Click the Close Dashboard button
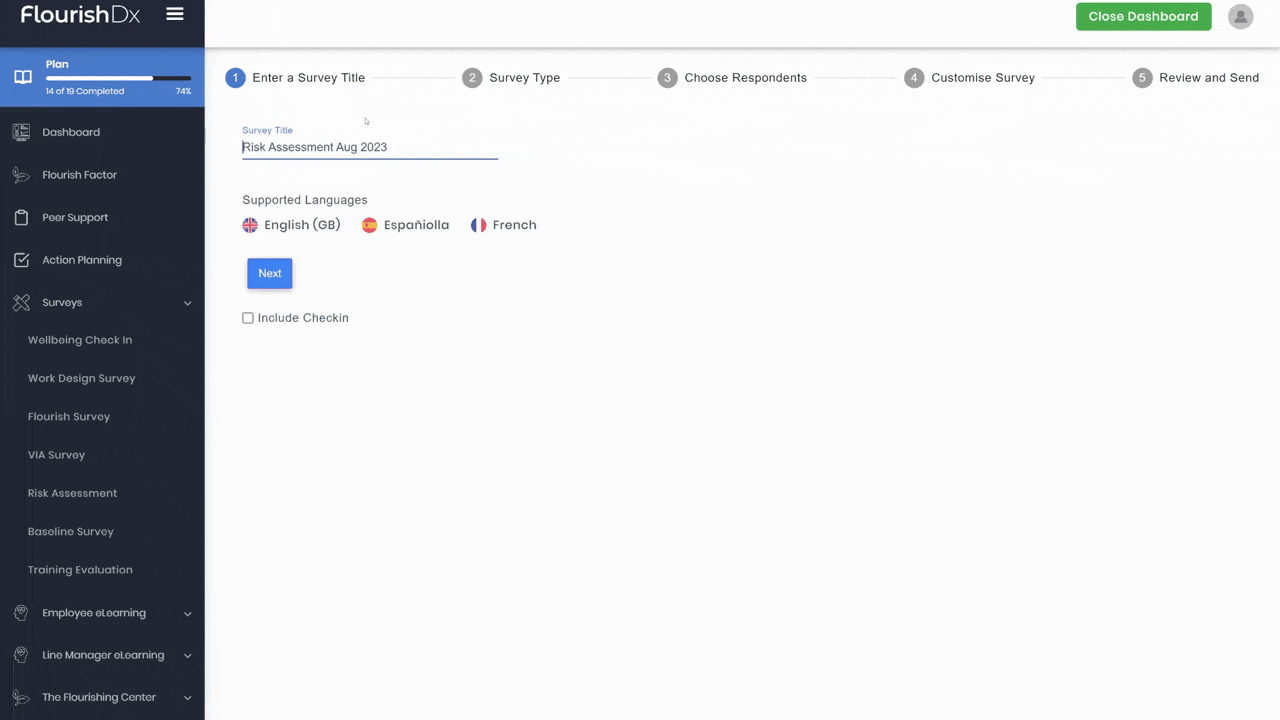This screenshot has width=1280, height=720. [x=1143, y=16]
